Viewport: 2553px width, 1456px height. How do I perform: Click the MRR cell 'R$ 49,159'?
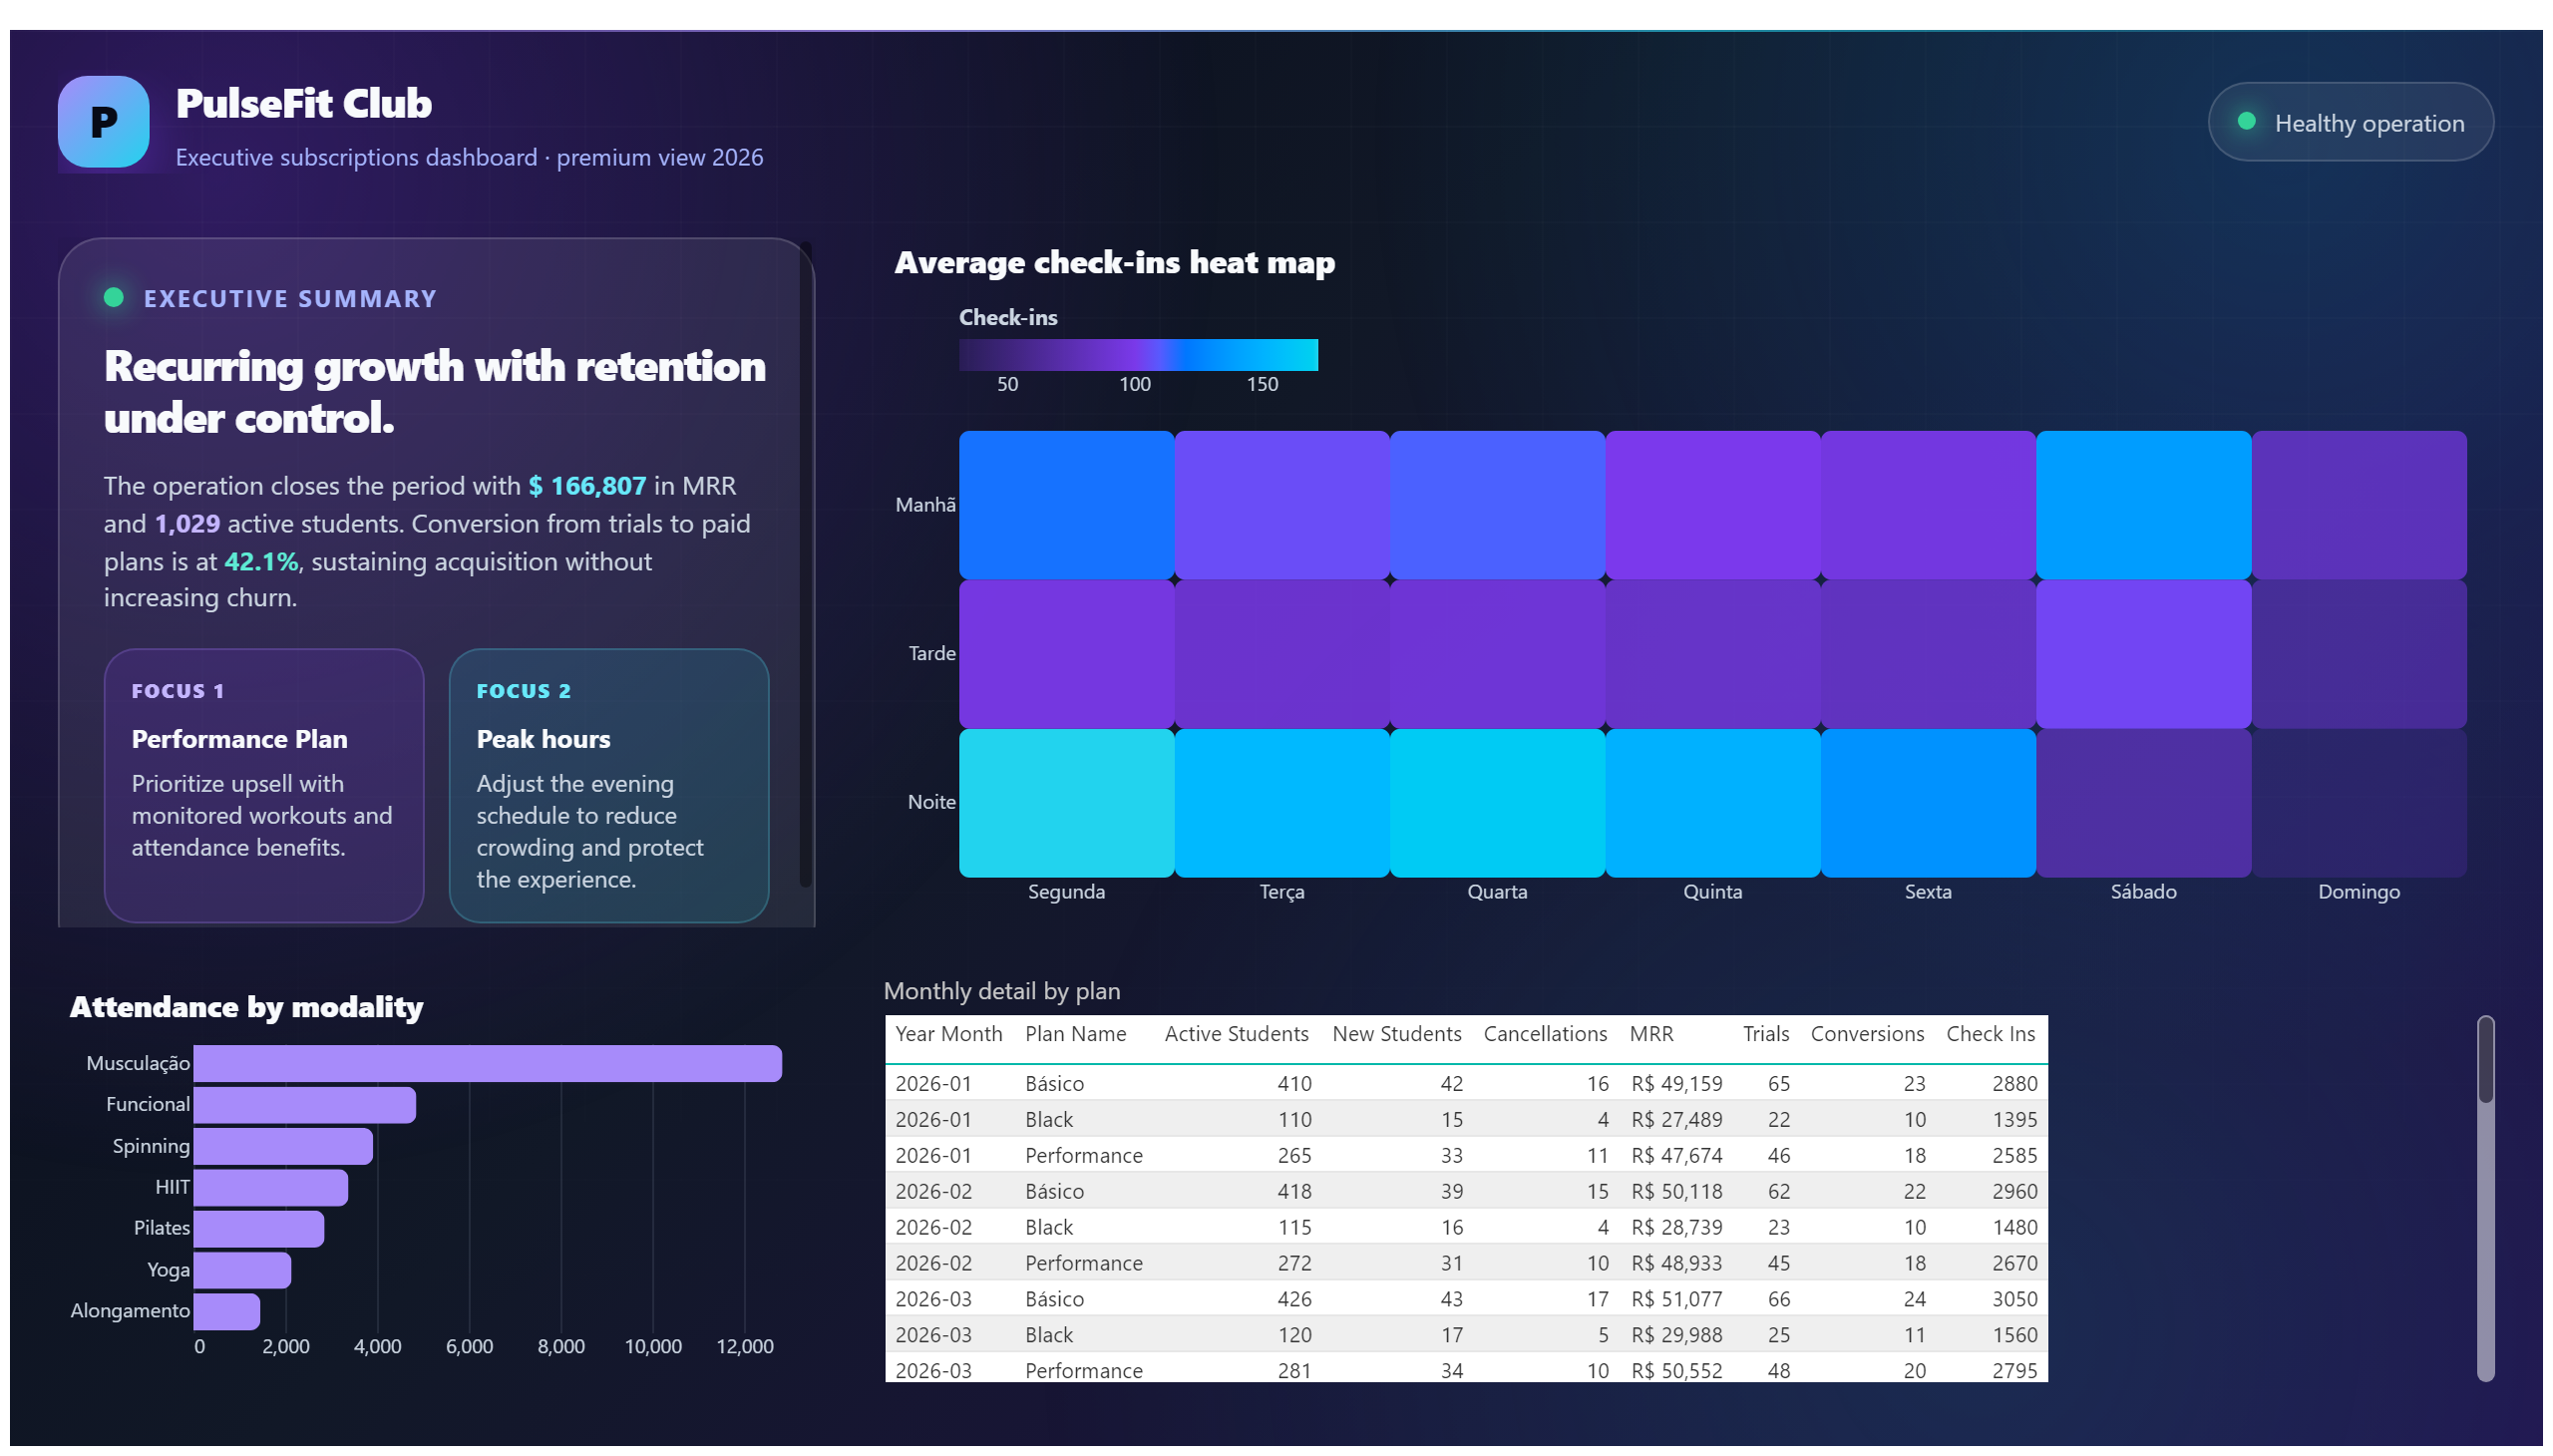click(1676, 1084)
